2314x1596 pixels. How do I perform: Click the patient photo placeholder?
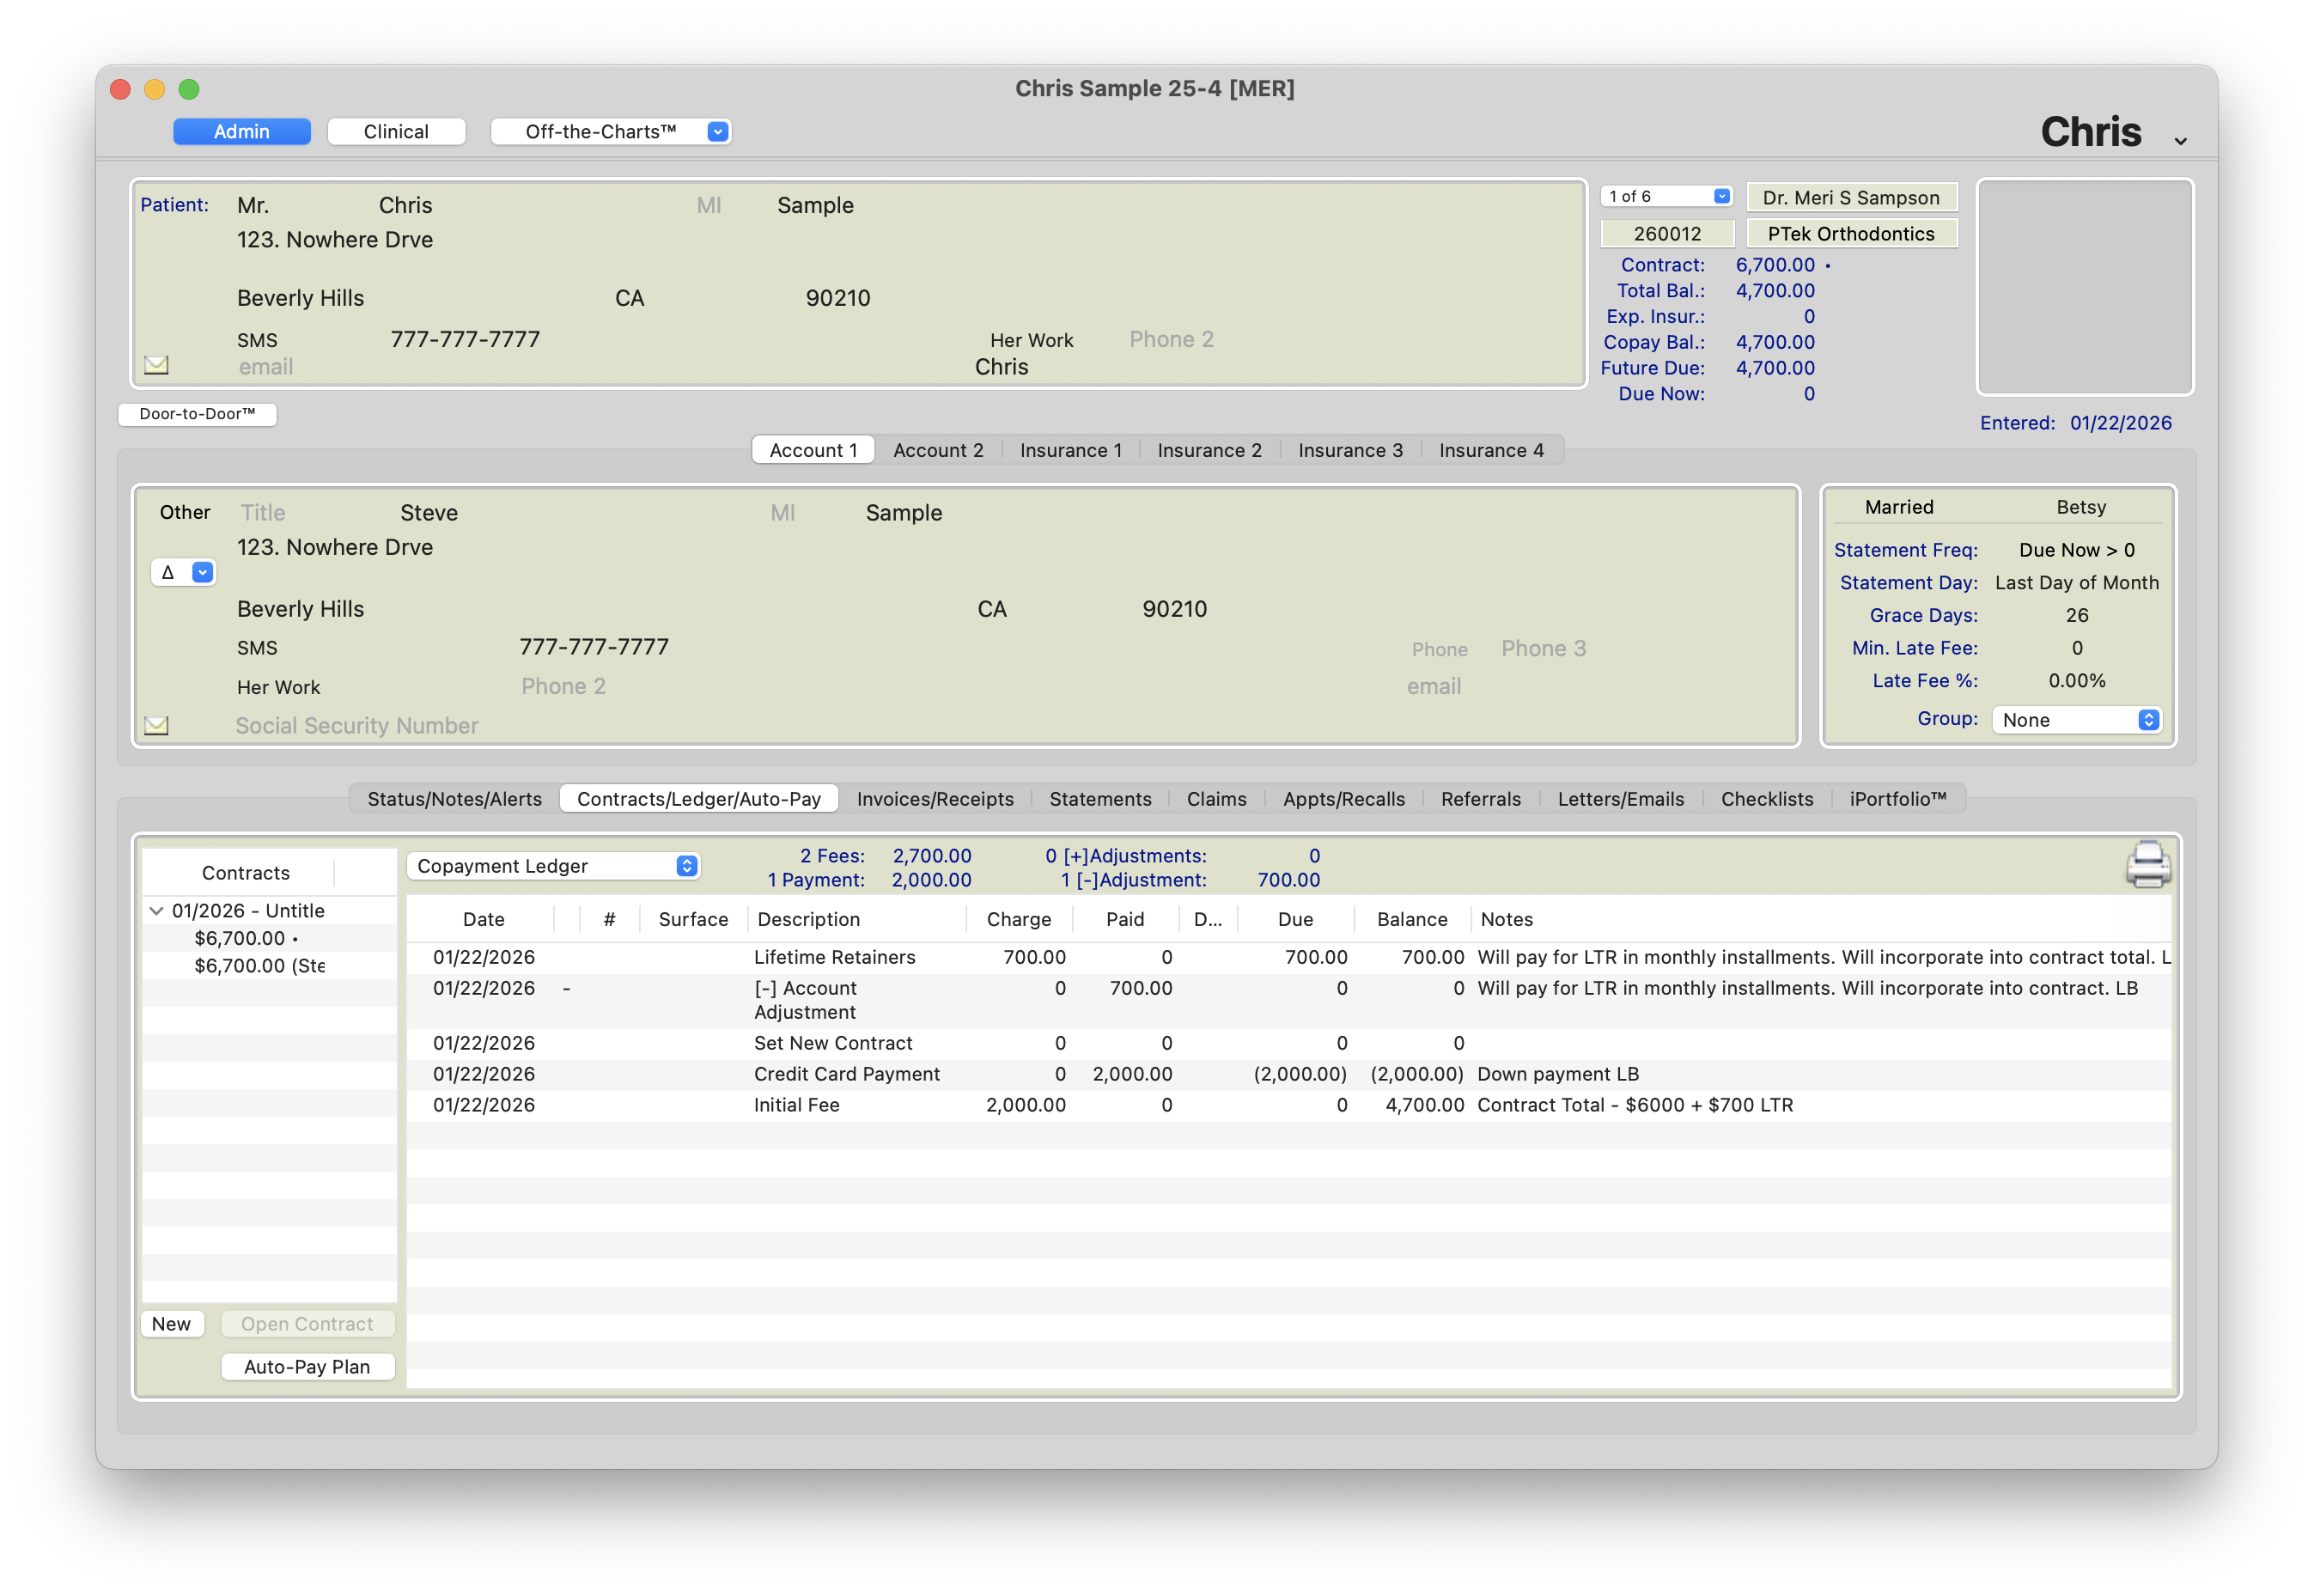click(x=2085, y=287)
